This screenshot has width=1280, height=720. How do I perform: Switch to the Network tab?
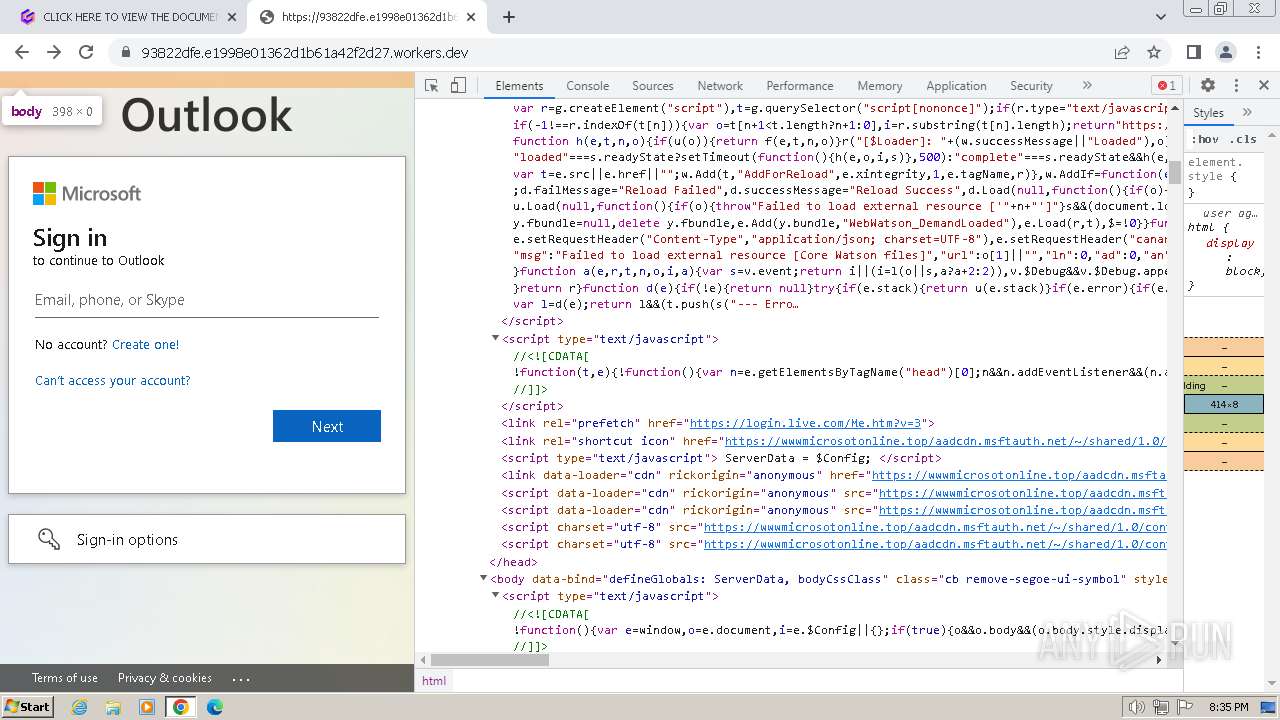click(x=720, y=86)
